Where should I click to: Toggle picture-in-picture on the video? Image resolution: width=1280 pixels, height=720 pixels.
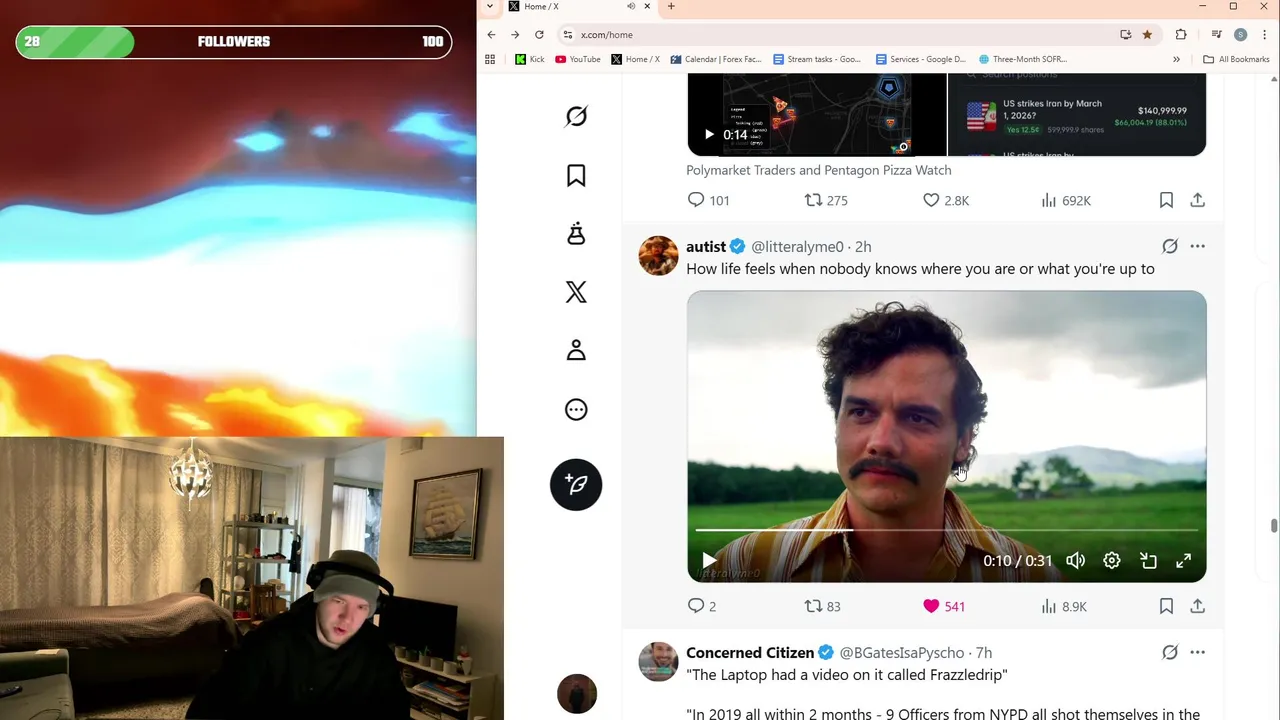[x=1148, y=561]
